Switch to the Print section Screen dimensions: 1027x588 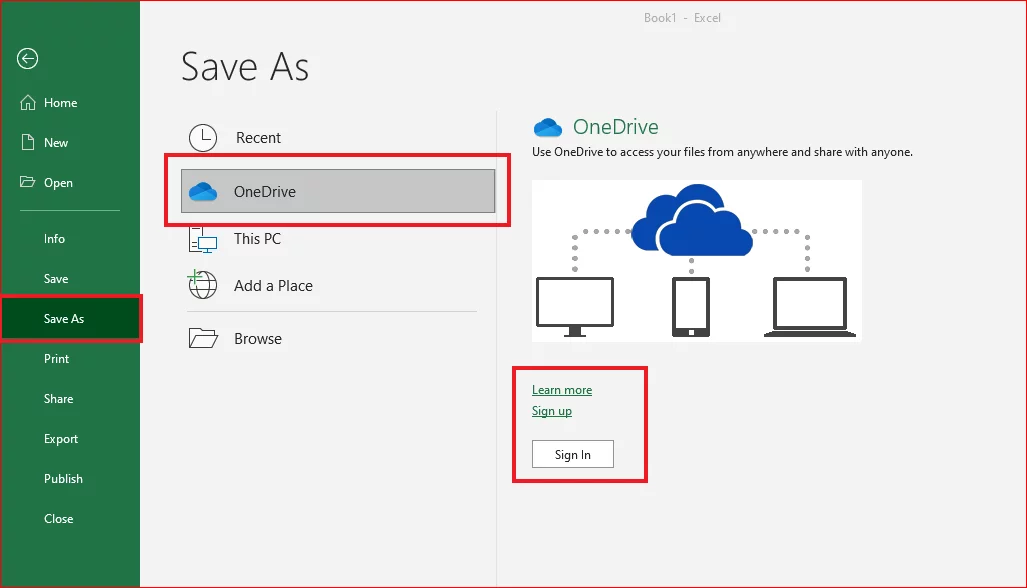[x=56, y=358]
